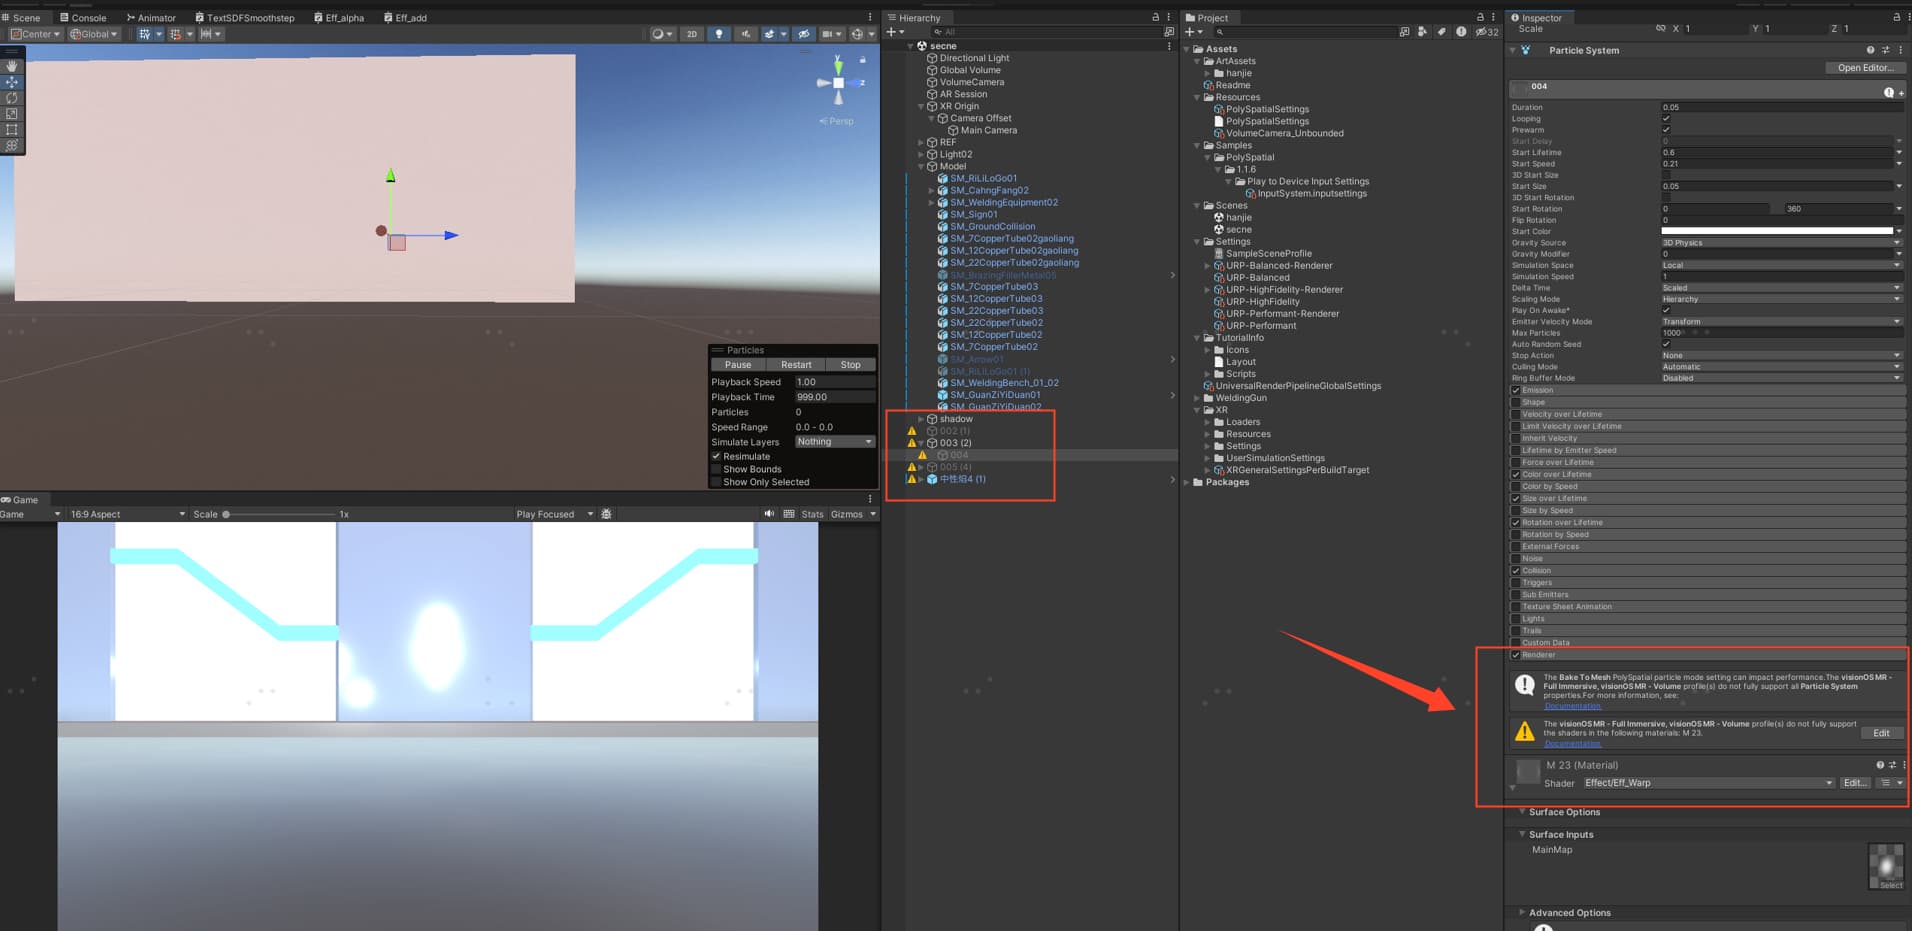Uncheck Resimulate in the Particles overlay
The width and height of the screenshot is (1912, 931).
tap(718, 455)
